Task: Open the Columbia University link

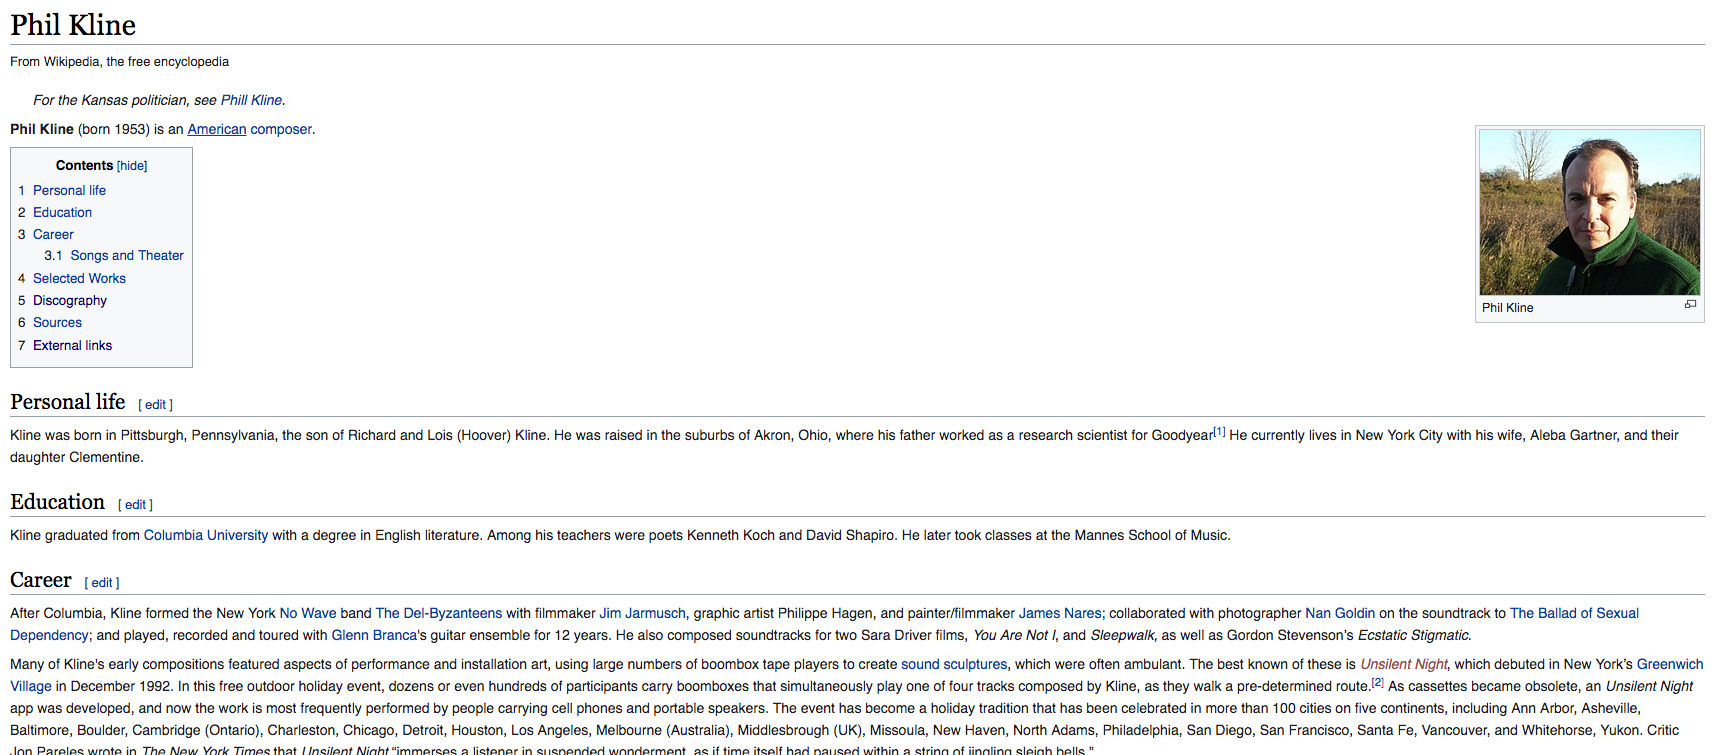Action: pyautogui.click(x=206, y=535)
